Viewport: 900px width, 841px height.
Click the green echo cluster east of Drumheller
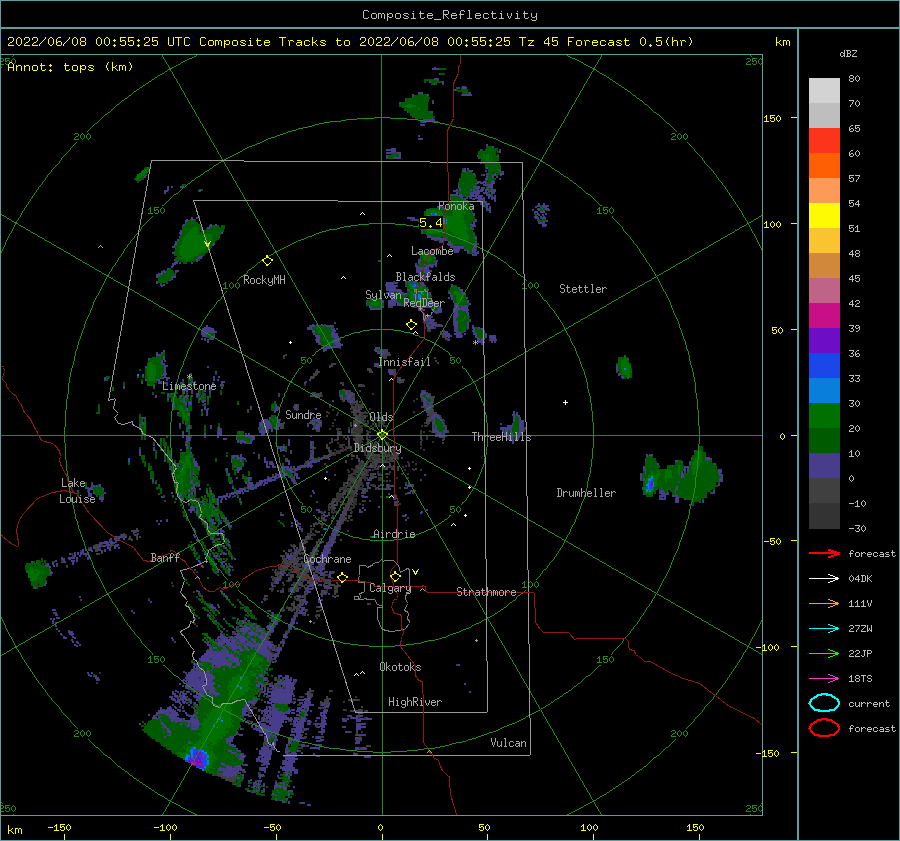point(681,475)
